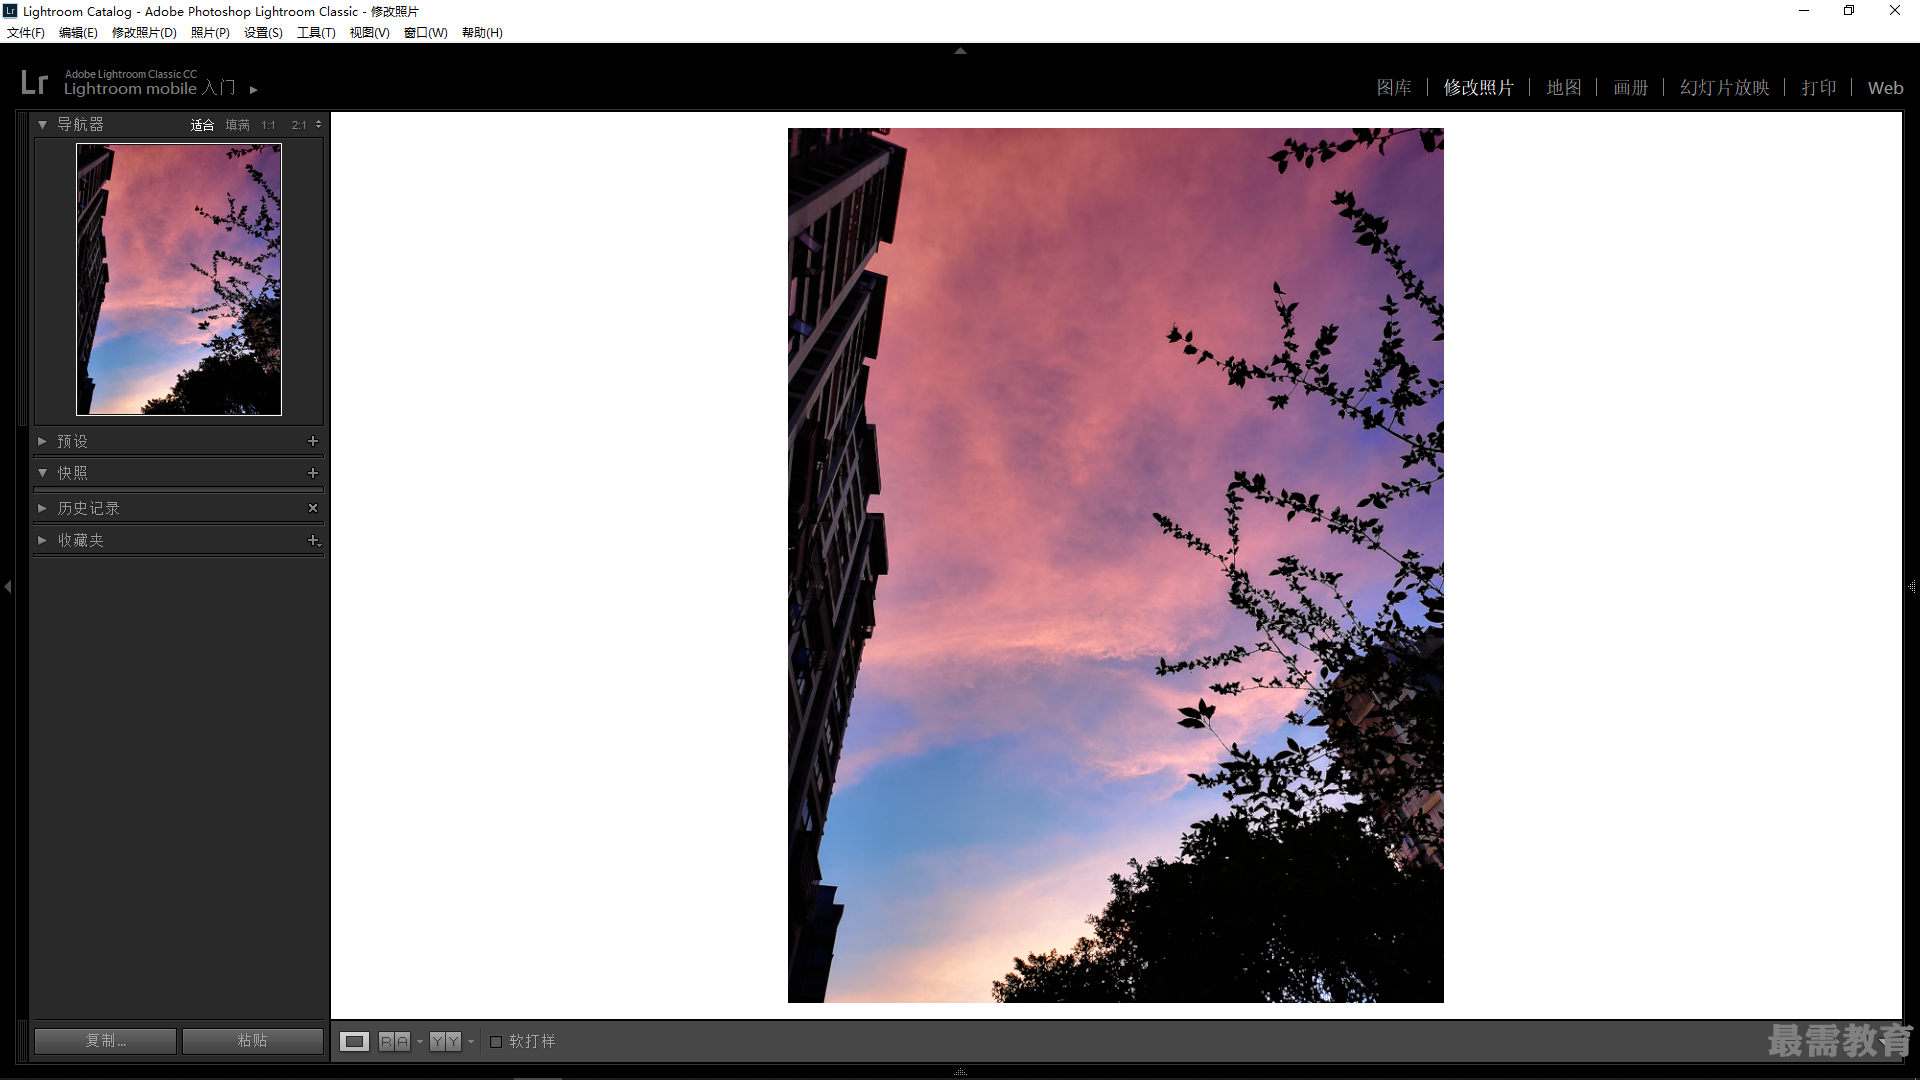Viewport: 1920px width, 1080px height.
Task: Open the 画册 Book module
Action: [x=1630, y=88]
